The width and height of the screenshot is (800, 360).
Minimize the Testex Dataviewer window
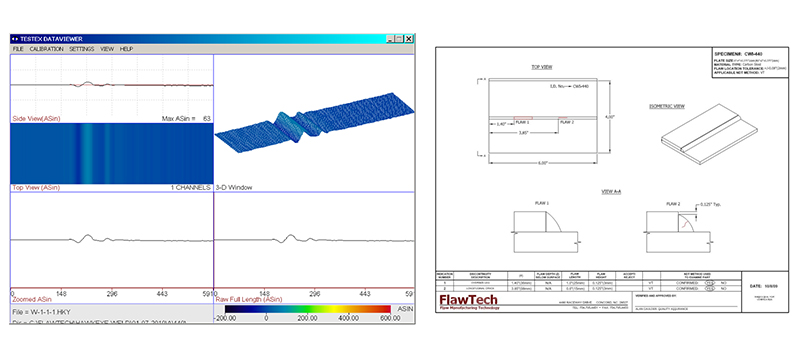[x=390, y=39]
